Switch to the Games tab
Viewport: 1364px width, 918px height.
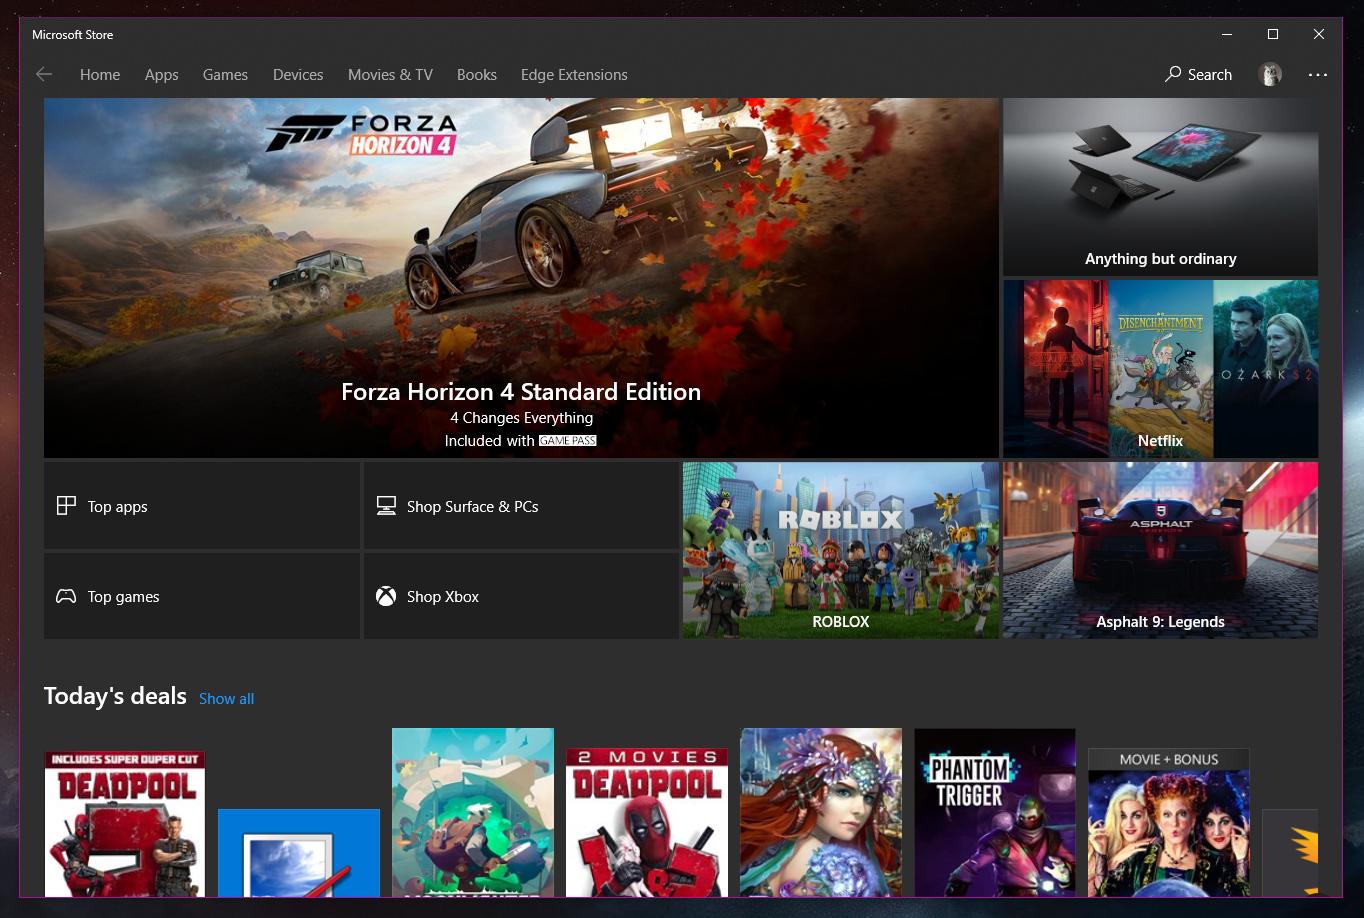tap(225, 74)
